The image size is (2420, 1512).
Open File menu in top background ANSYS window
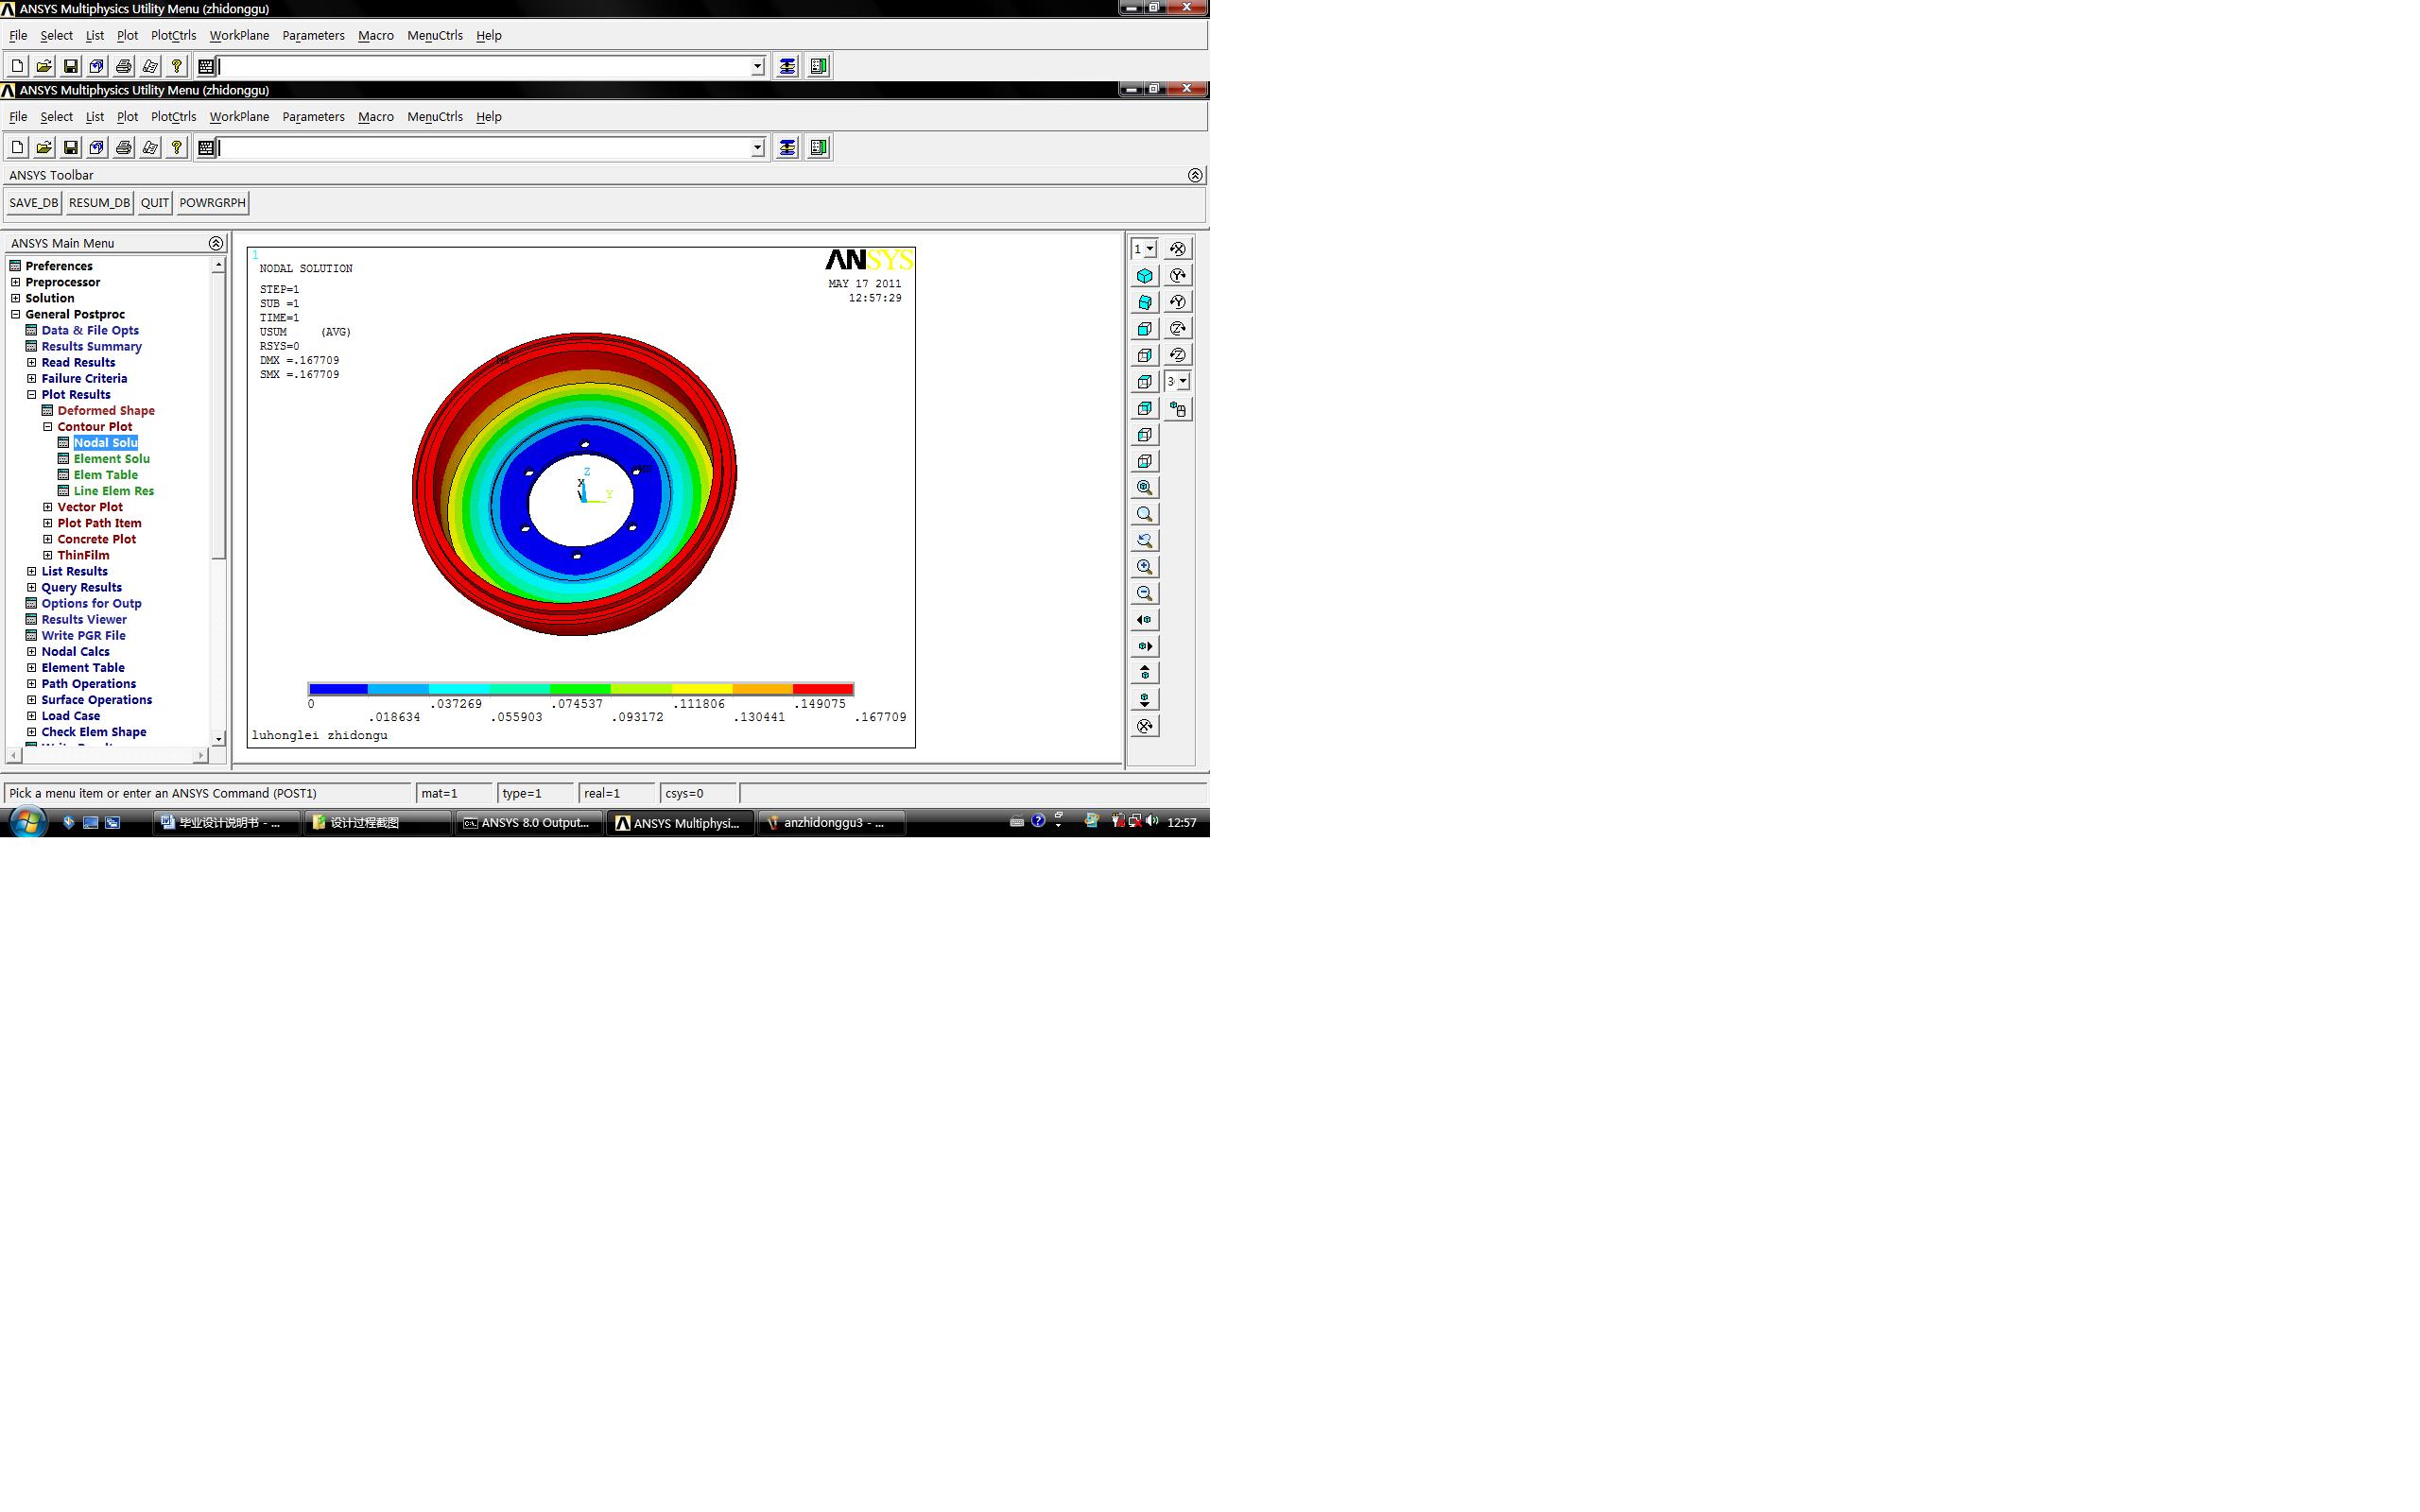tap(18, 36)
